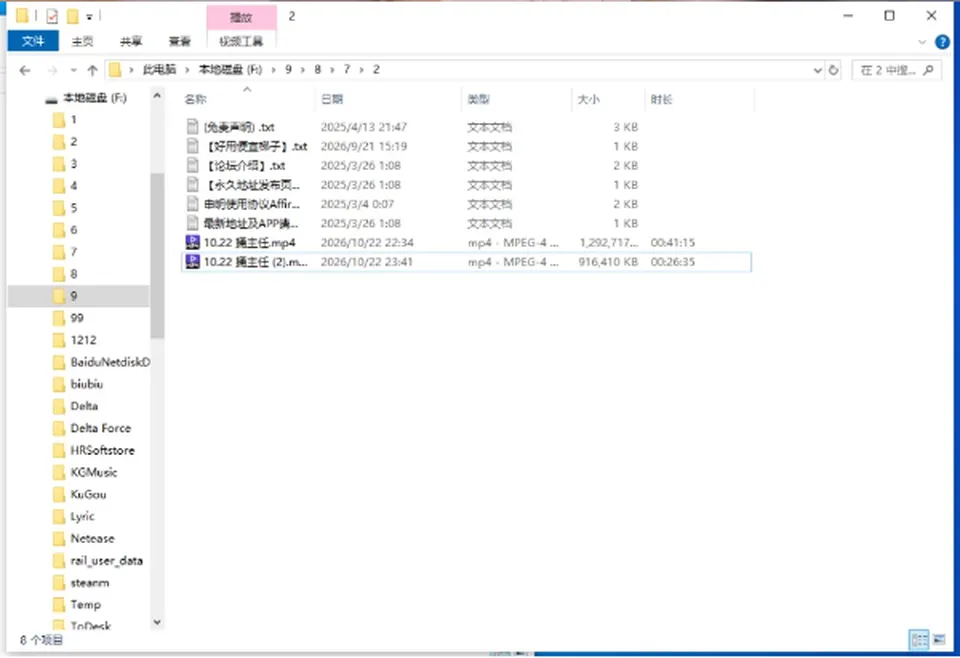Viewport: 960px width, 658px height.
Task: Click the back arrow navigation button
Action: [25, 70]
